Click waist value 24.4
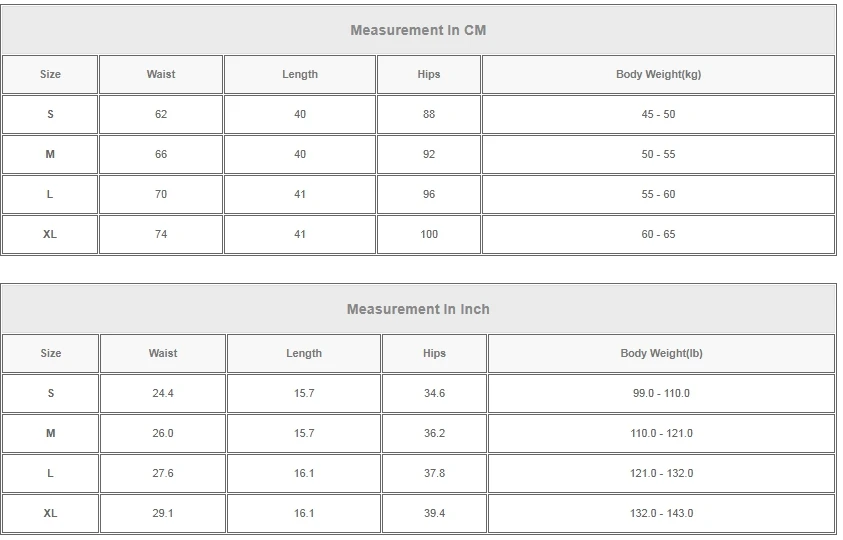The width and height of the screenshot is (843, 540). click(163, 393)
